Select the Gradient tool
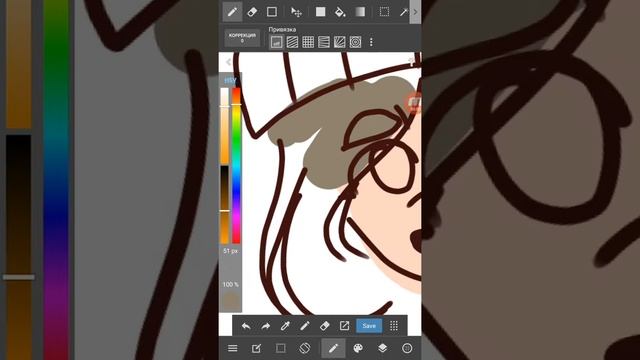 [x=360, y=12]
